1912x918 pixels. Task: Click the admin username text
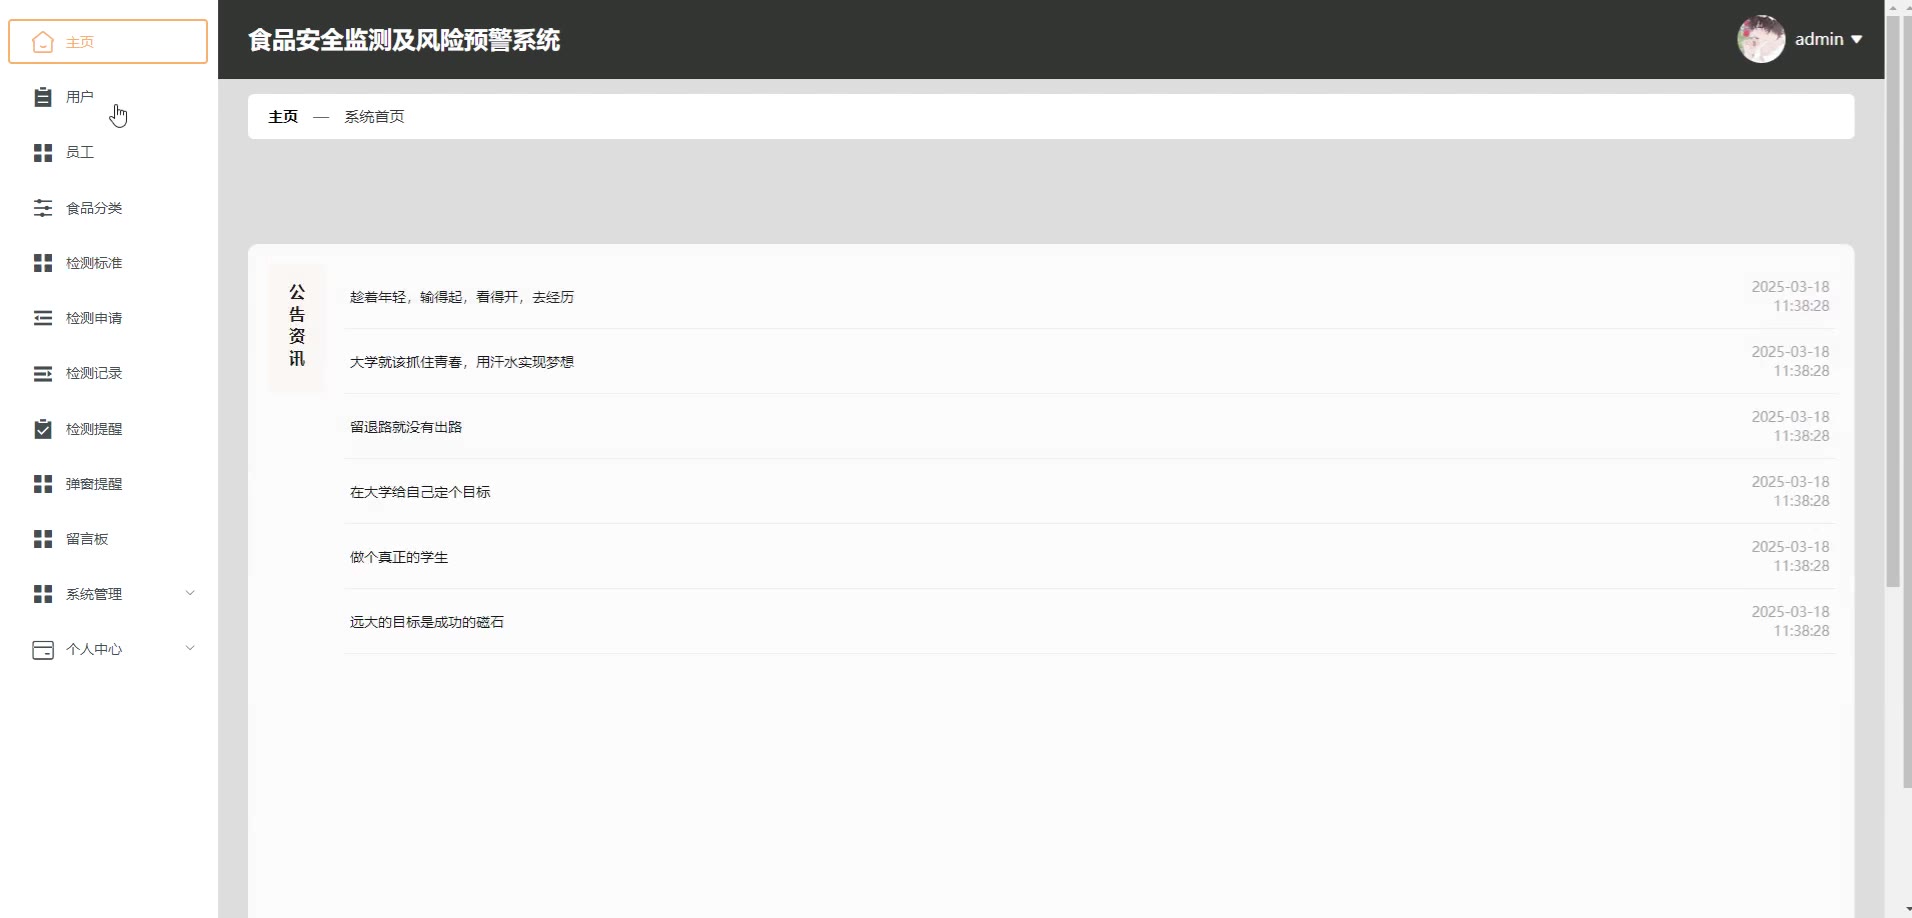[1819, 39]
